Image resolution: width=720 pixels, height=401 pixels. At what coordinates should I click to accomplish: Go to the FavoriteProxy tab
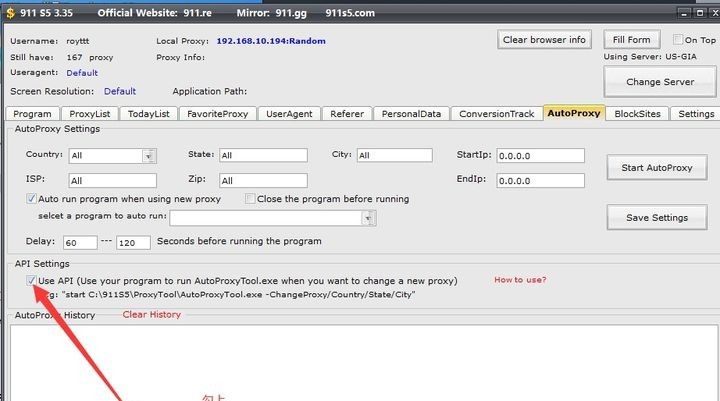coord(218,113)
